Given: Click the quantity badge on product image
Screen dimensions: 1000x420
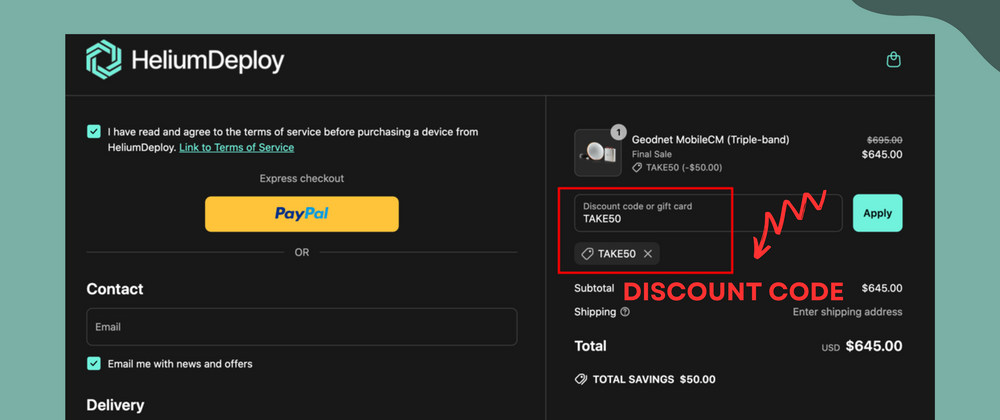Looking at the screenshot, I should [618, 132].
